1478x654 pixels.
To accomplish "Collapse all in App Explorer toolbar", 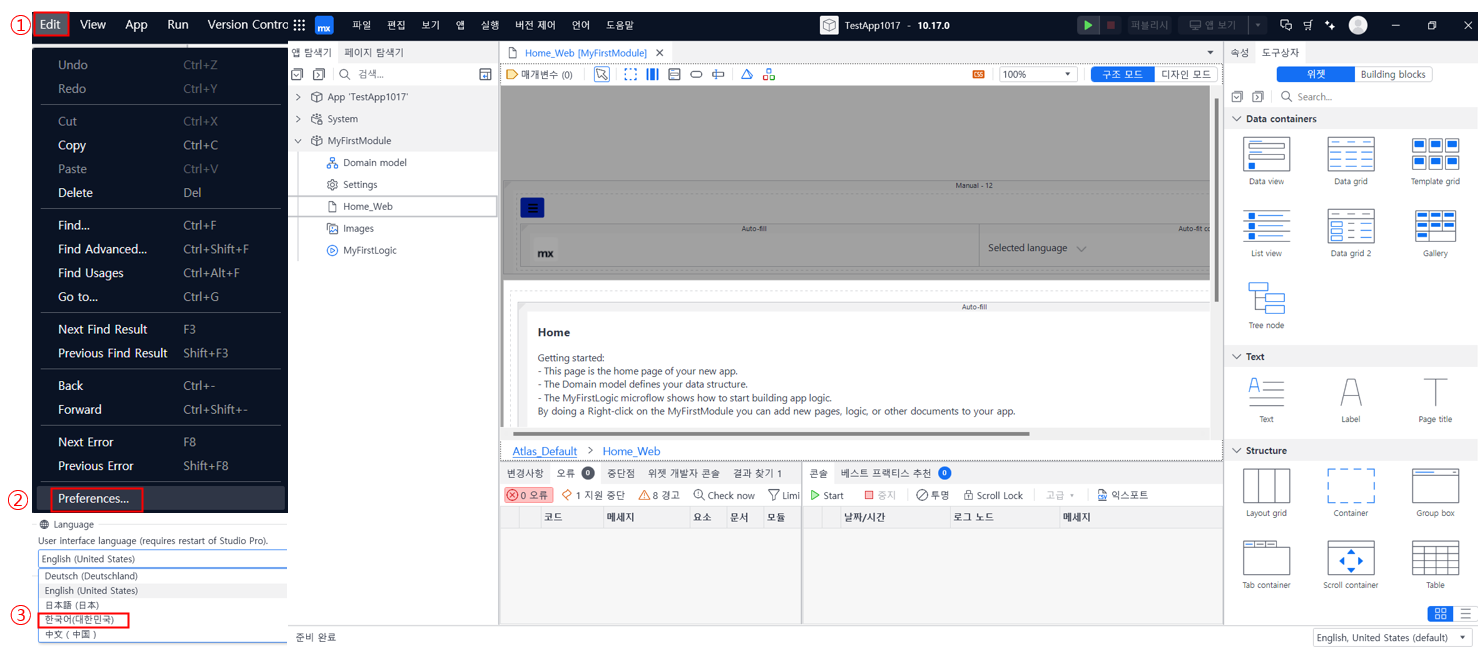I will pos(297,74).
